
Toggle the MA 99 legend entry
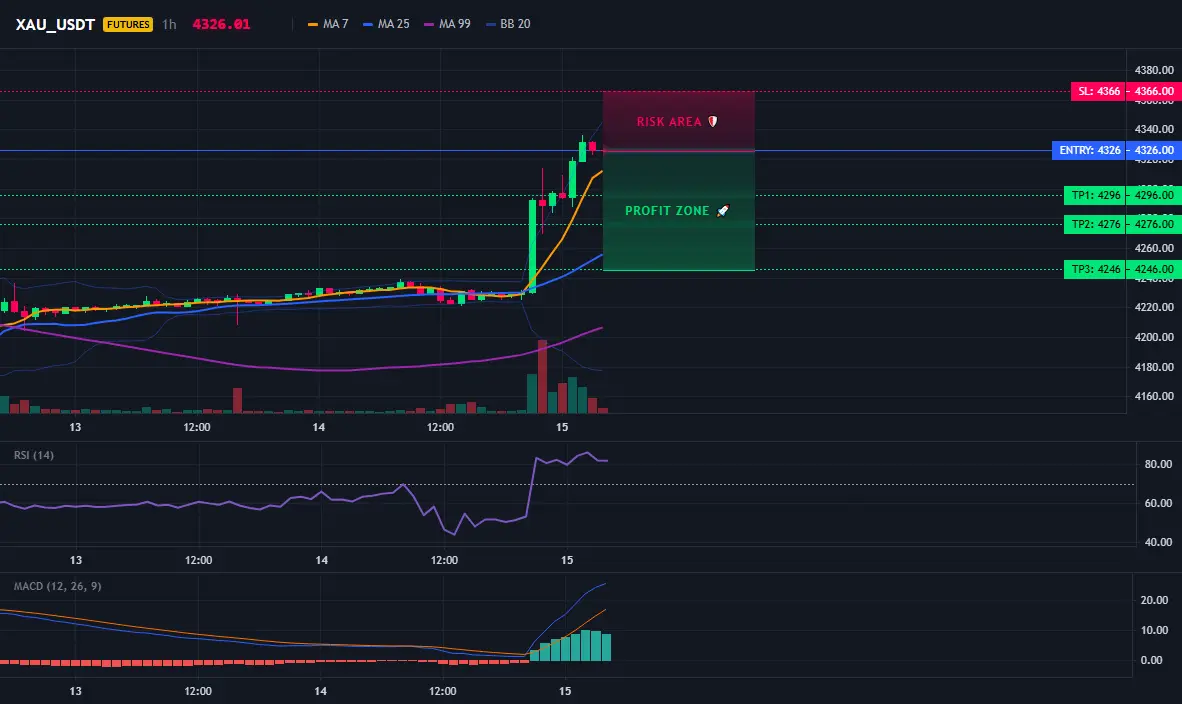[x=448, y=24]
